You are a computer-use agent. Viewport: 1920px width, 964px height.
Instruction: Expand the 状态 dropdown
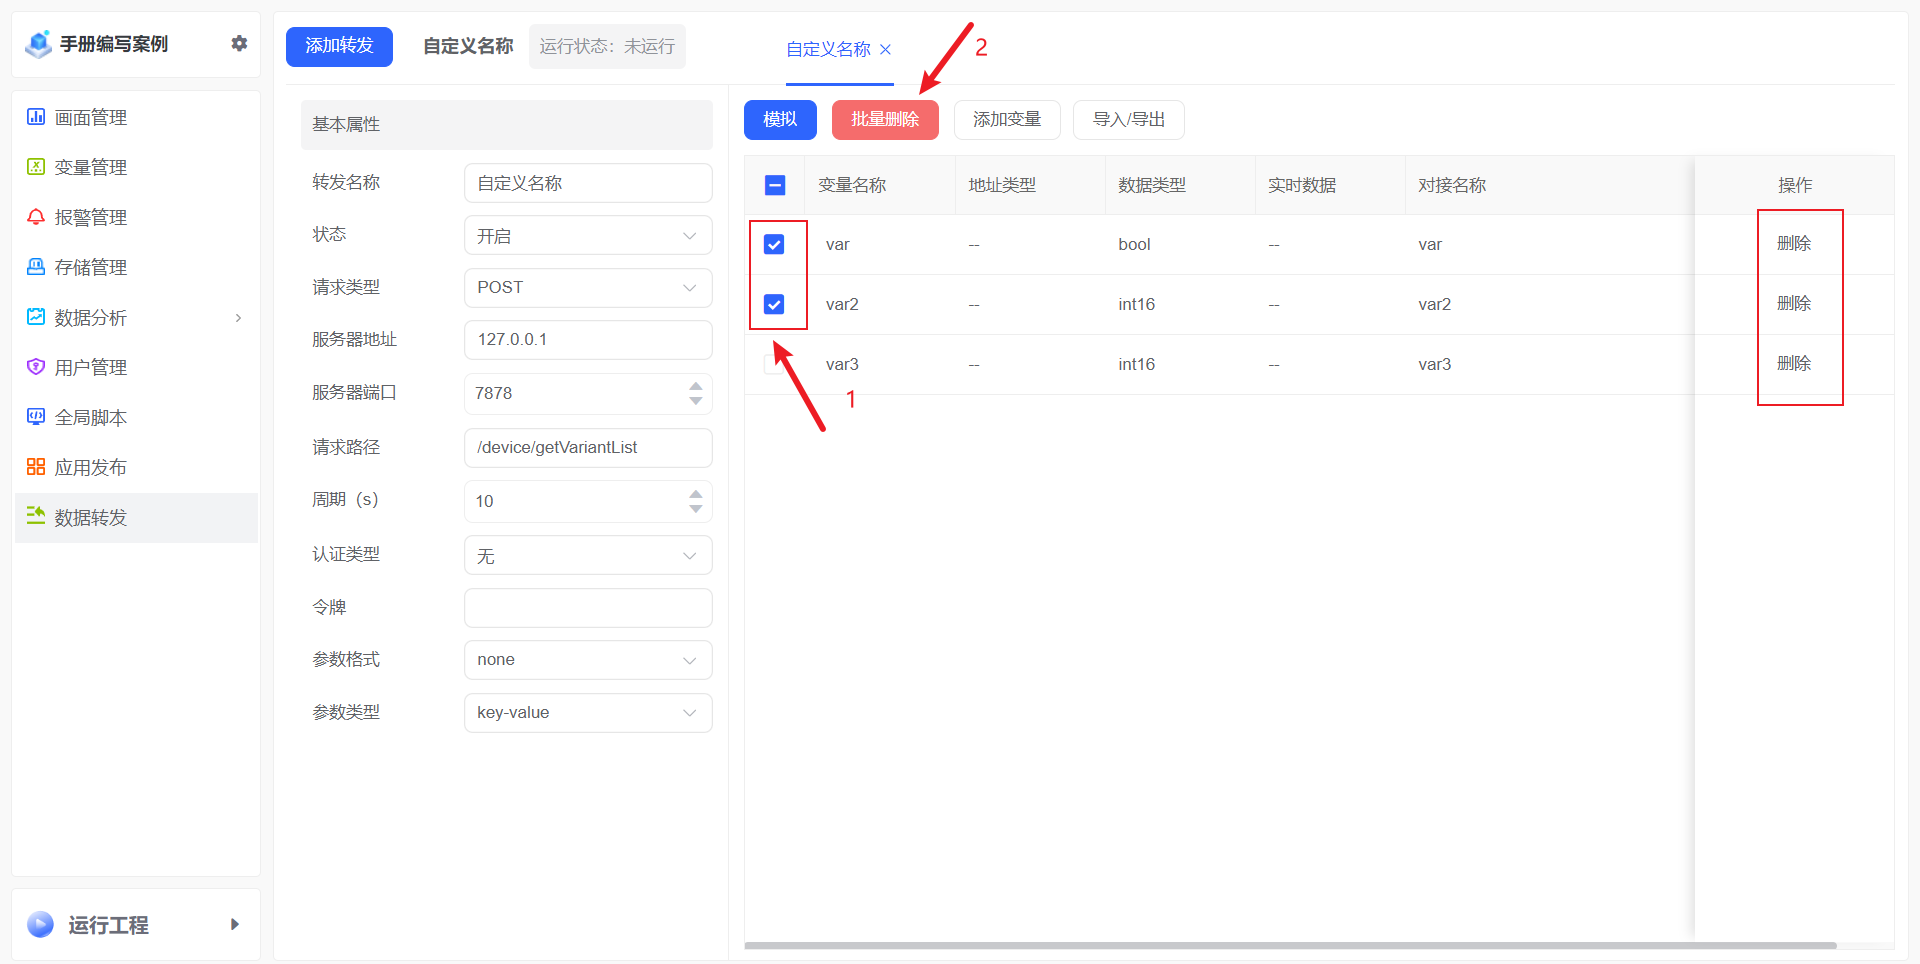588,236
